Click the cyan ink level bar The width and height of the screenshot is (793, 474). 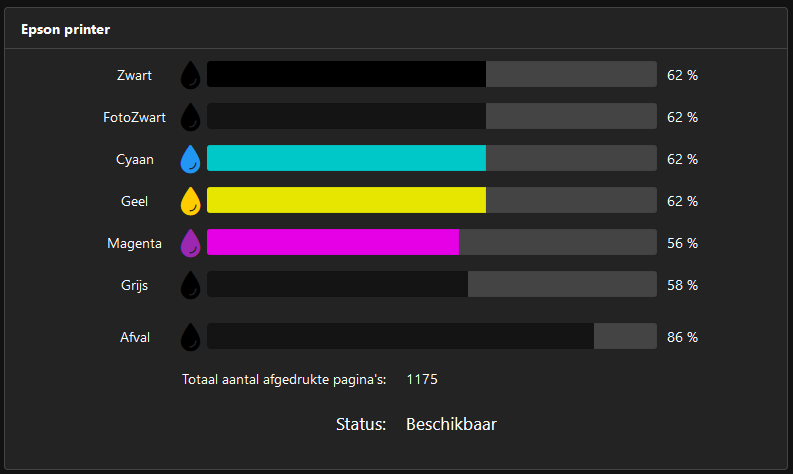pos(431,159)
